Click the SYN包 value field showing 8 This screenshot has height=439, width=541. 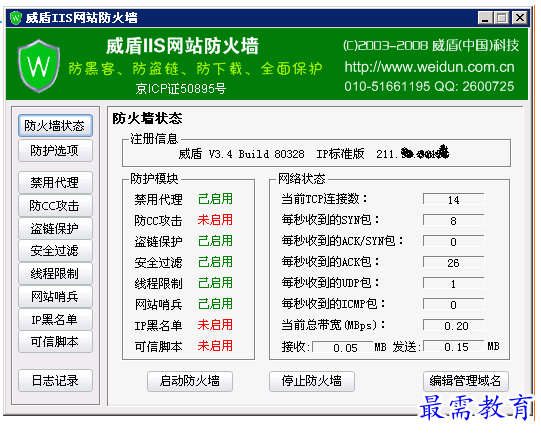(x=454, y=221)
